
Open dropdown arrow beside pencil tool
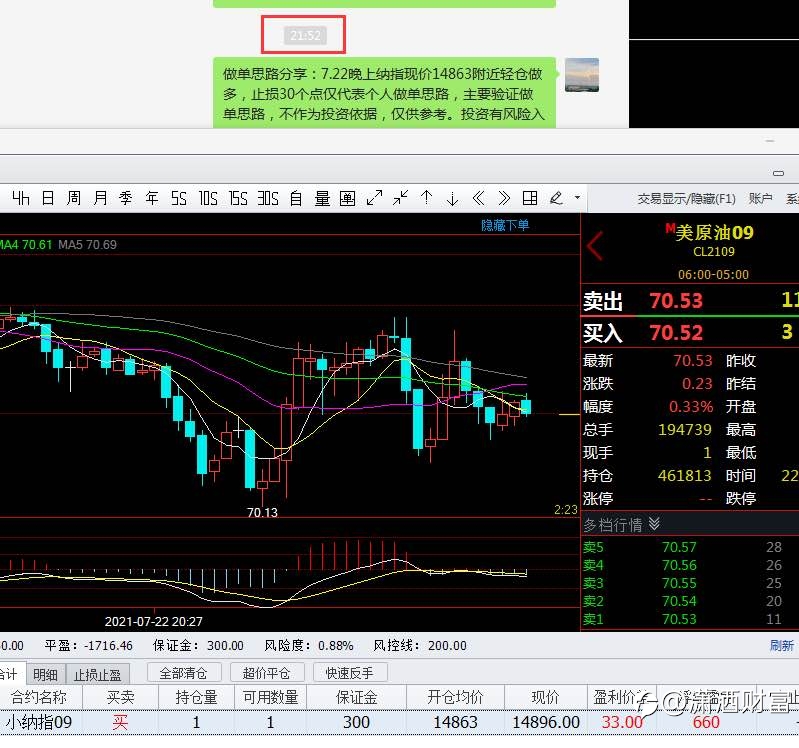pyautogui.click(x=577, y=198)
